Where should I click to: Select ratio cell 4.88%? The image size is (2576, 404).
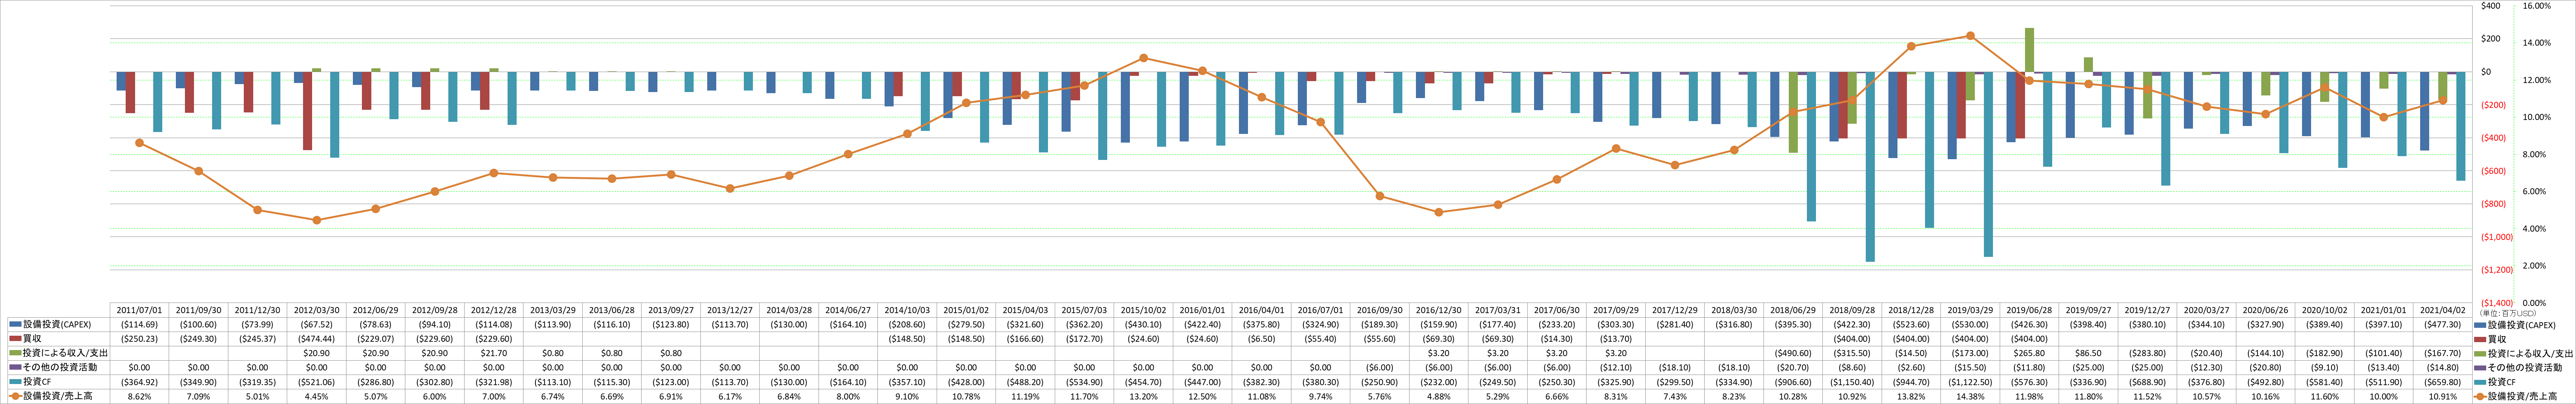1439,397
